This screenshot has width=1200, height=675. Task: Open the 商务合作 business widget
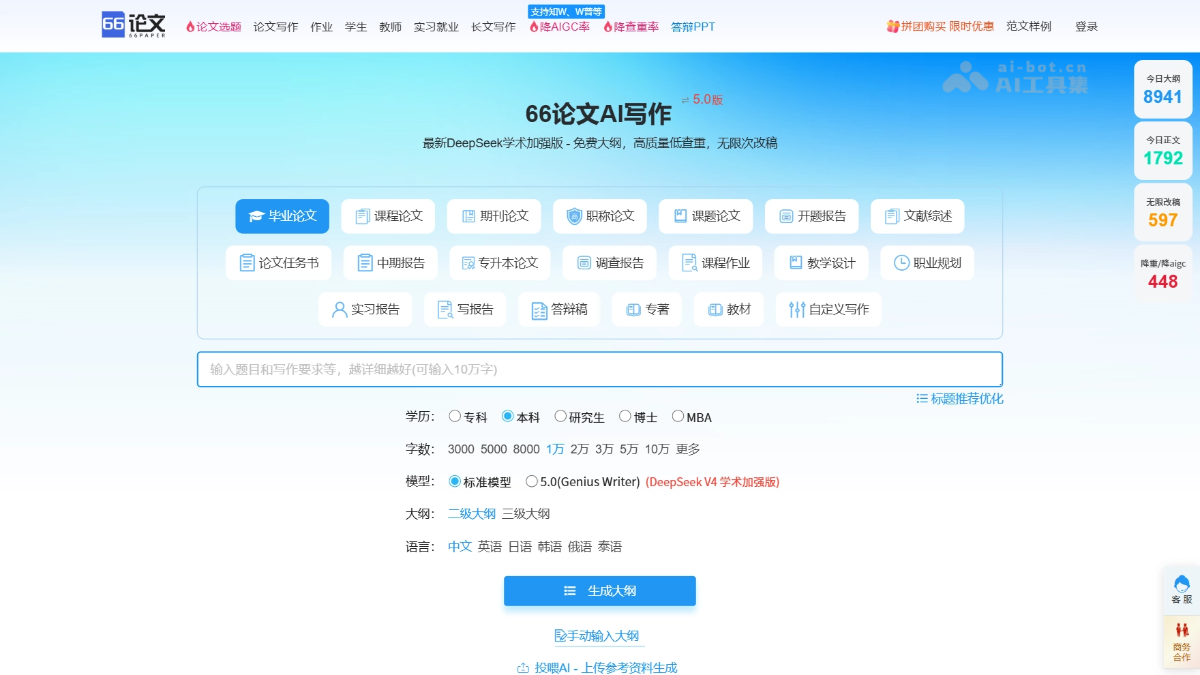1182,641
